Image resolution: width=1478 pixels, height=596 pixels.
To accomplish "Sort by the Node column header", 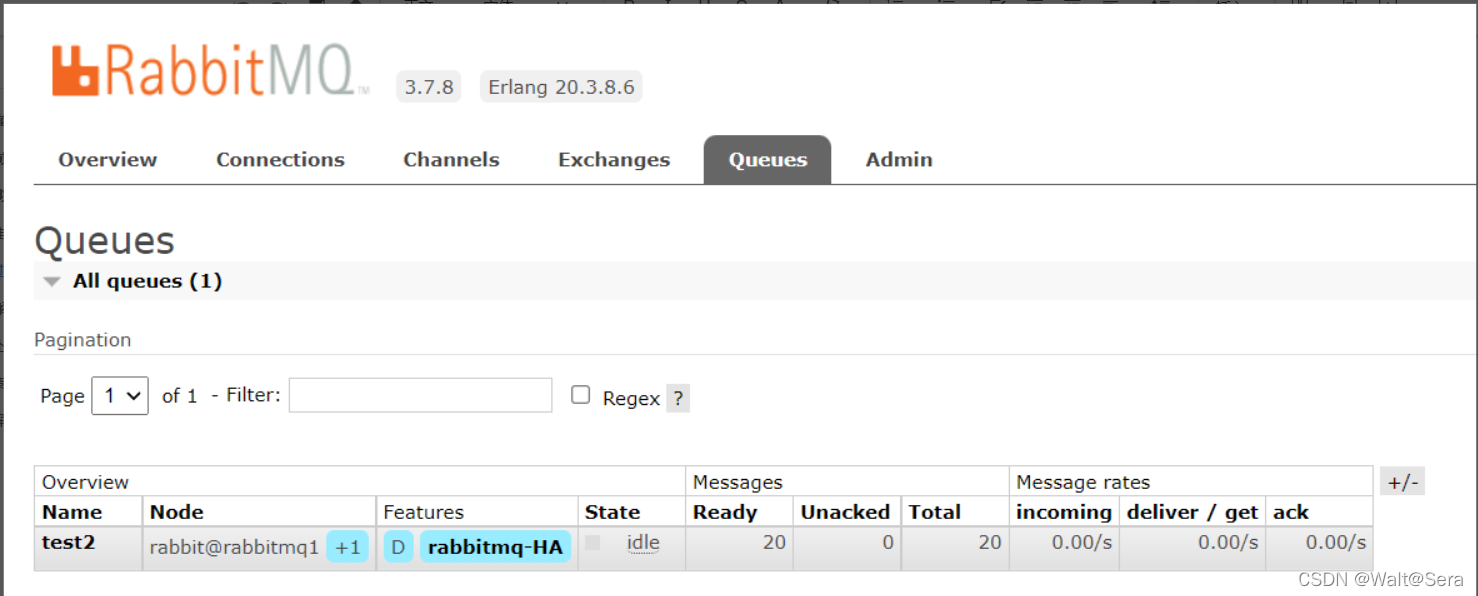I will pos(177,512).
